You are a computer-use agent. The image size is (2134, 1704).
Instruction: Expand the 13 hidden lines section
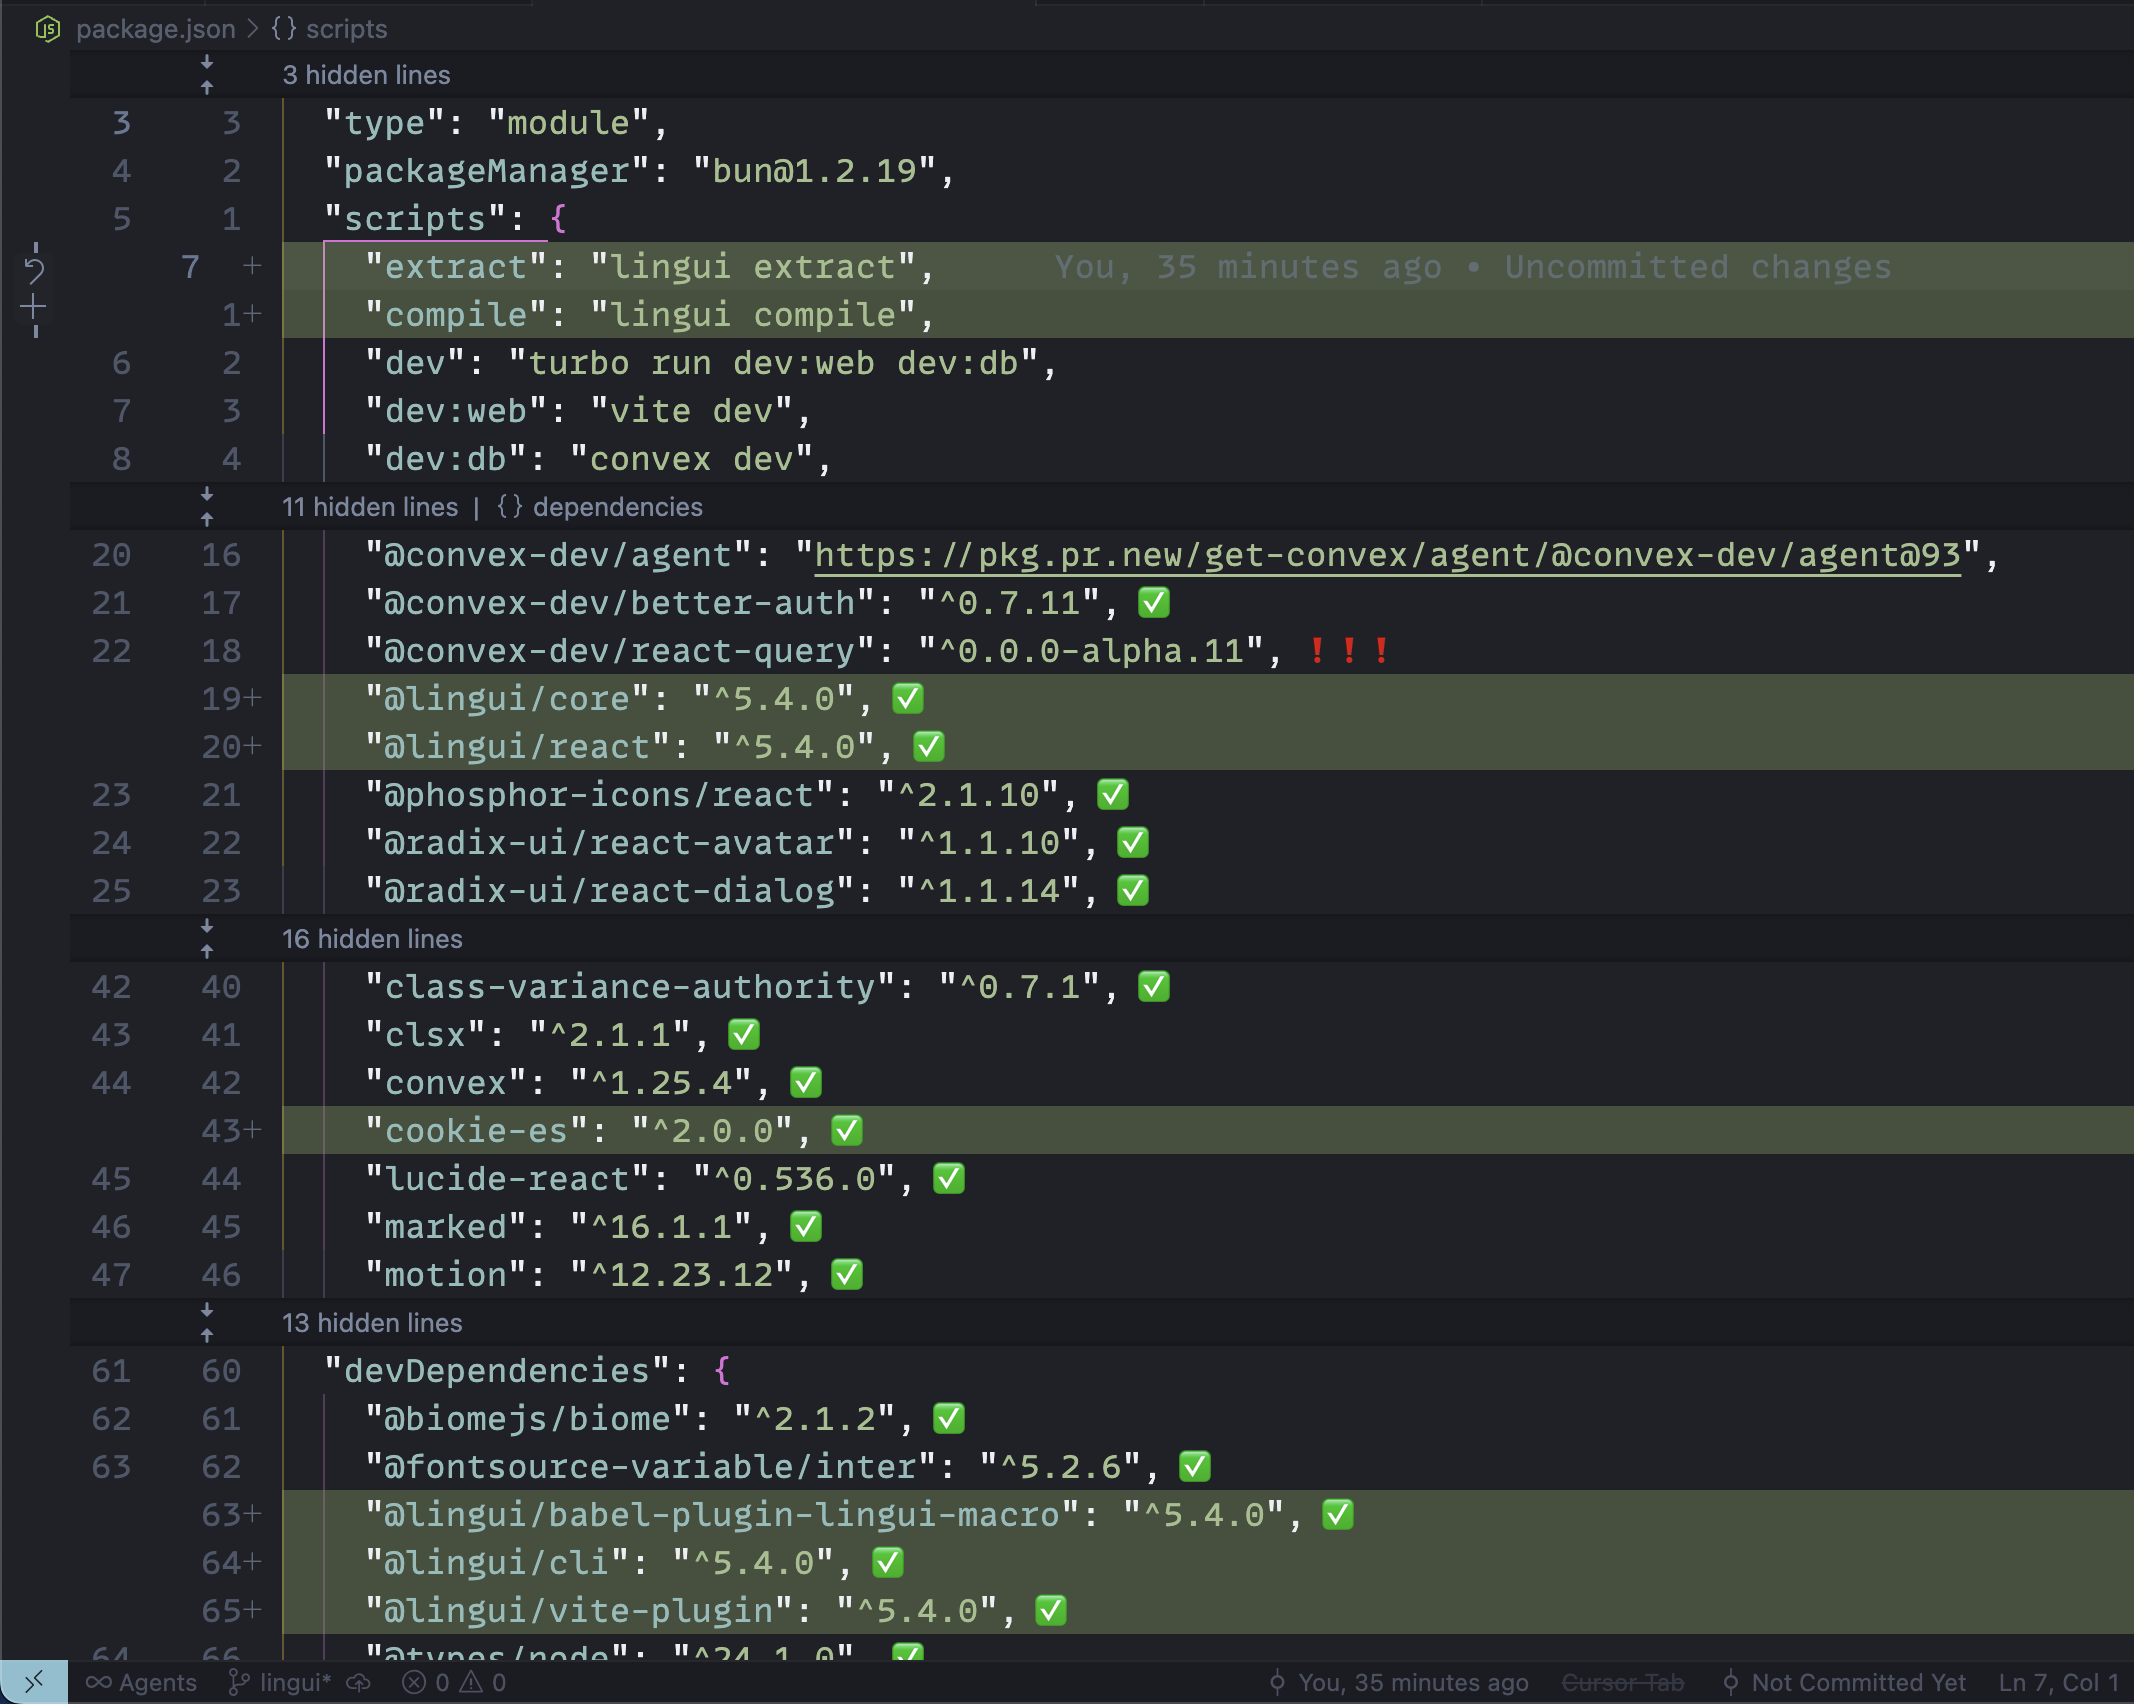[372, 1323]
